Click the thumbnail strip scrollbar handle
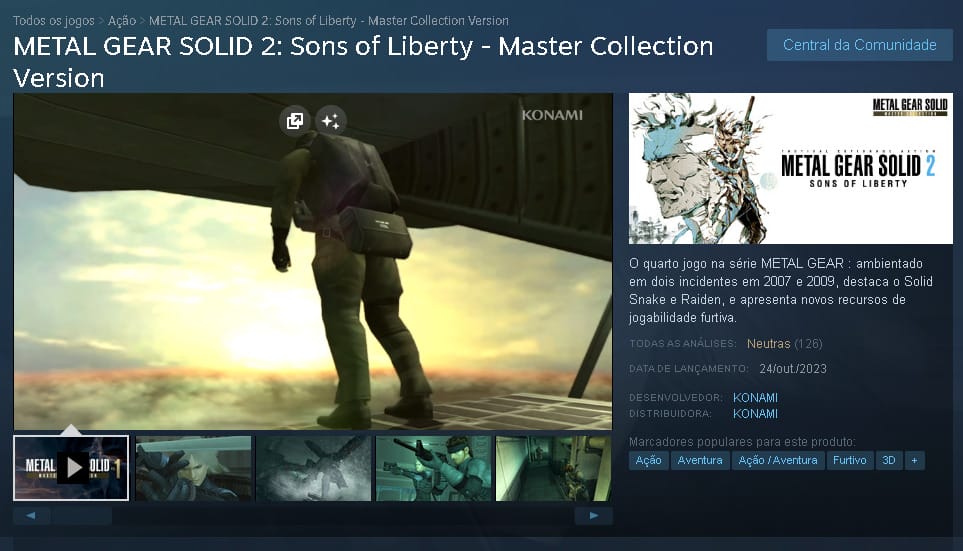This screenshot has width=963, height=551. 82,515
